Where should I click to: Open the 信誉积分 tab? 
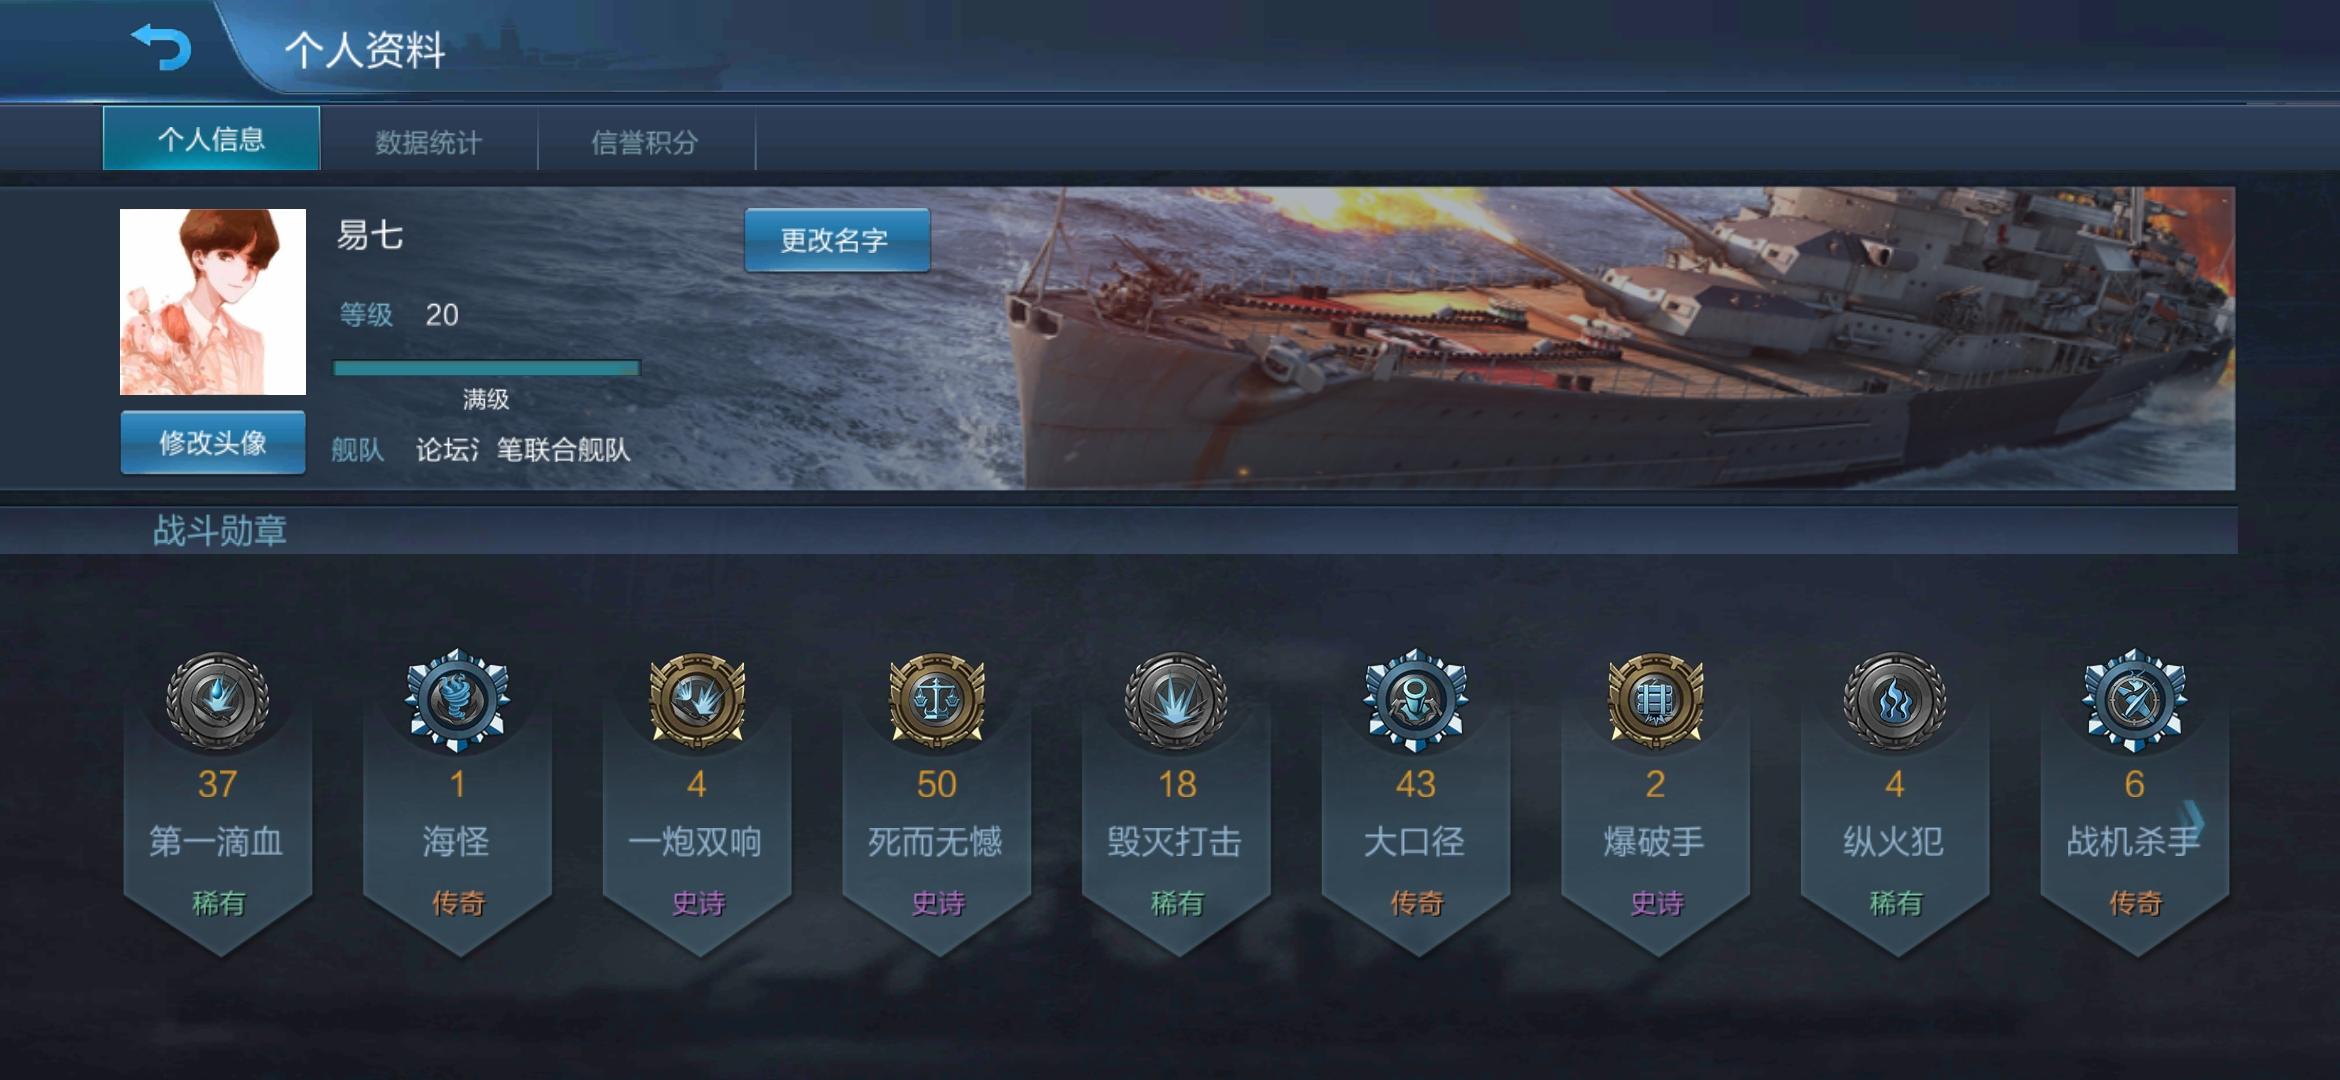(646, 141)
